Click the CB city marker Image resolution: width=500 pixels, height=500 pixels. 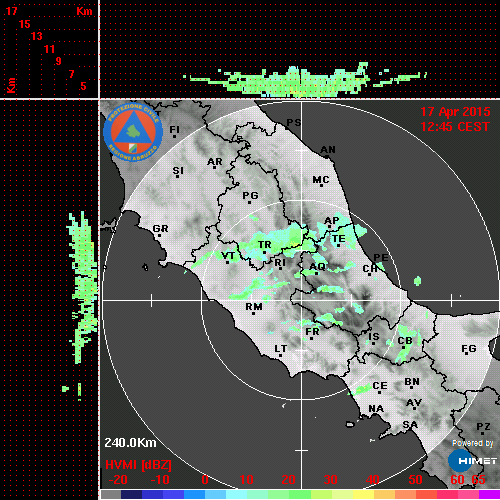coord(404,348)
